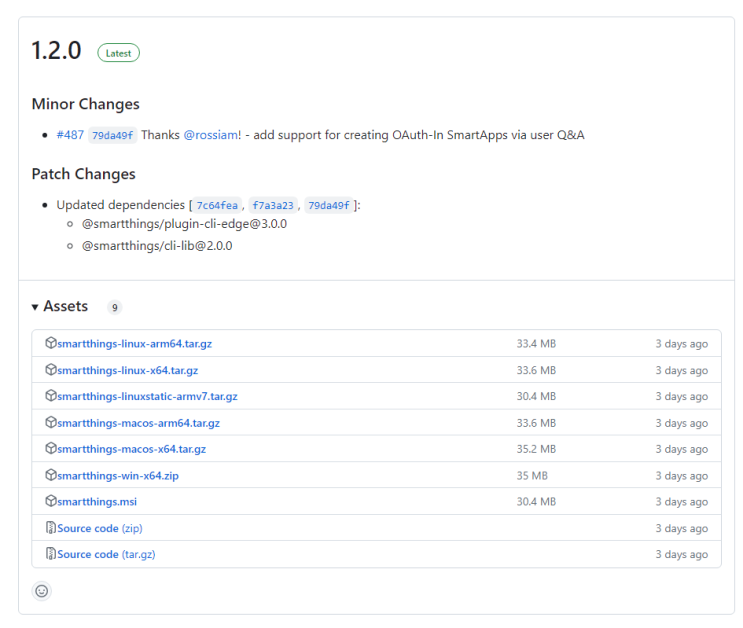The width and height of the screenshot is (743, 628).
Task: Open the 1.2.0 release title
Action: (56, 51)
